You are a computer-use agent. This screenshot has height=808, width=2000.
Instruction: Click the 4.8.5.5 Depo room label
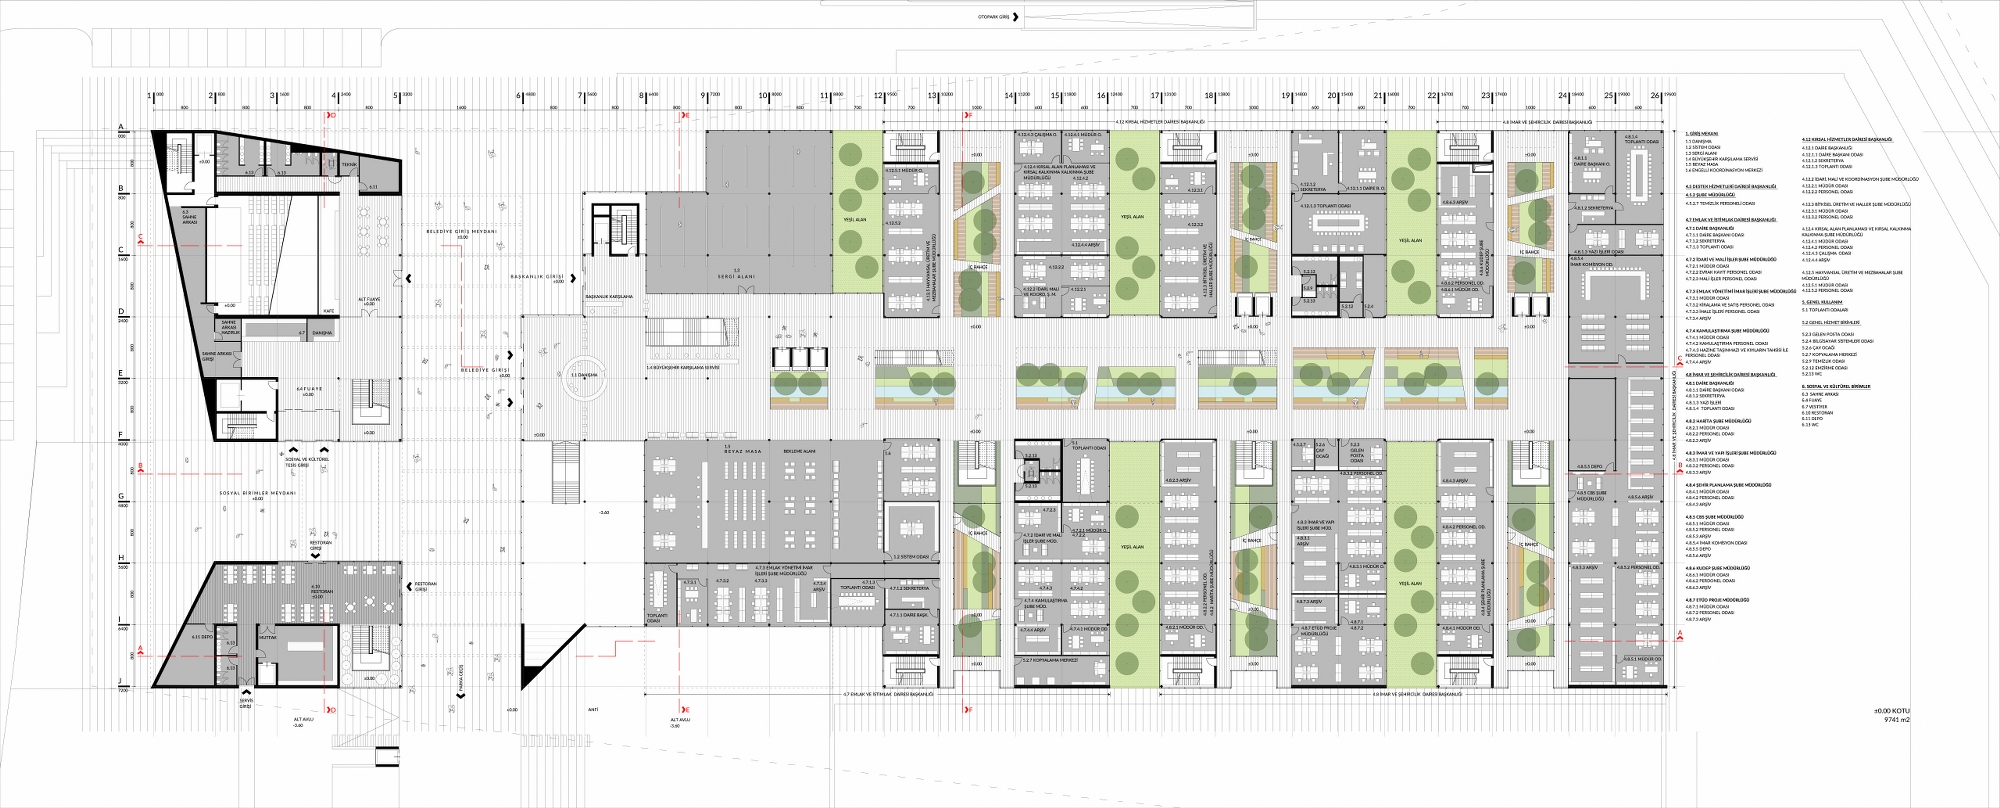tap(1590, 466)
